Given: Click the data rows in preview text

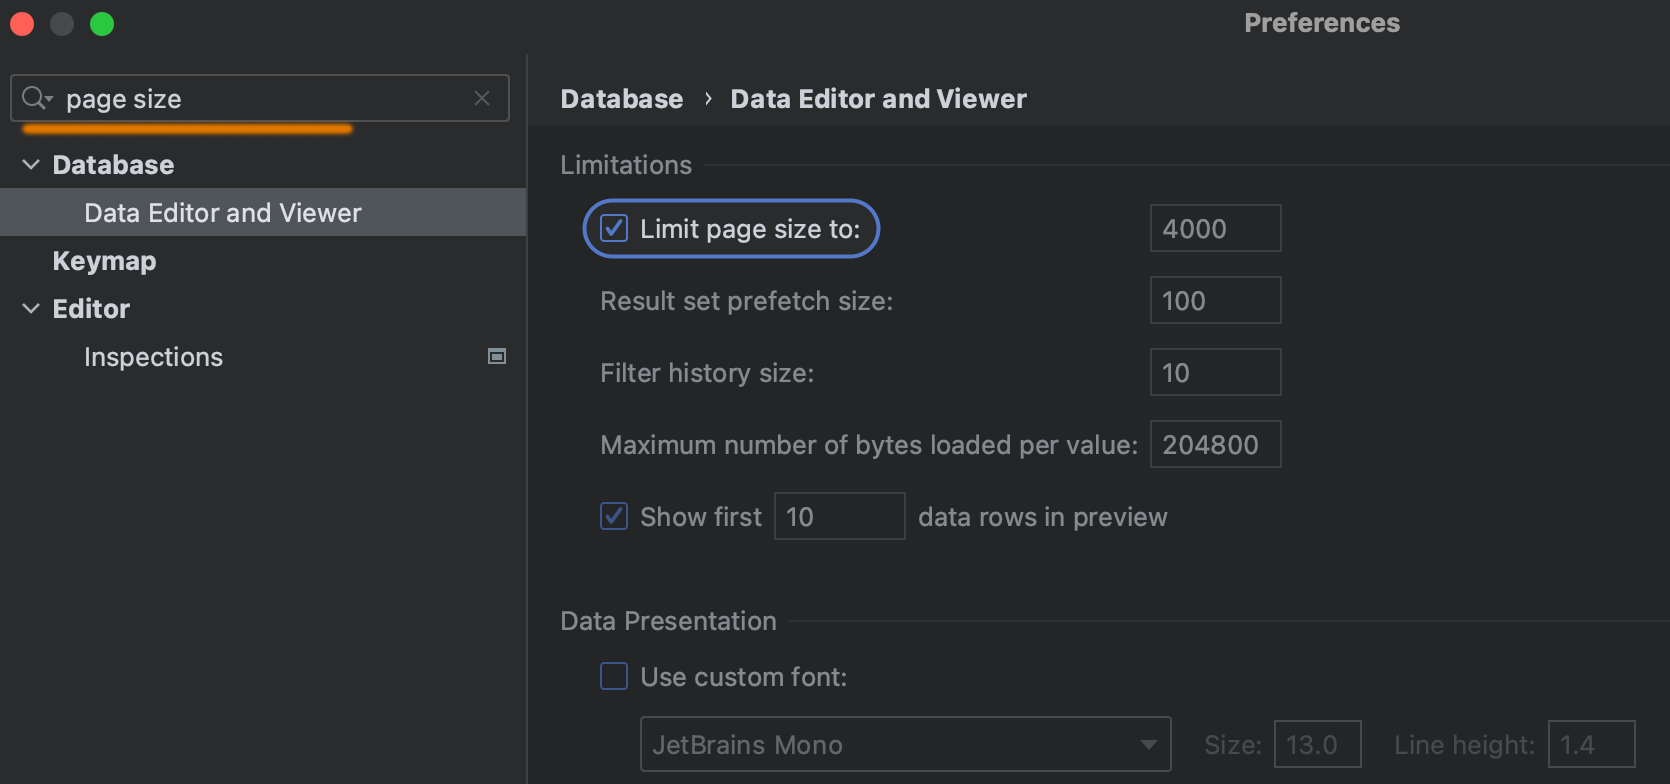Looking at the screenshot, I should pos(1042,517).
